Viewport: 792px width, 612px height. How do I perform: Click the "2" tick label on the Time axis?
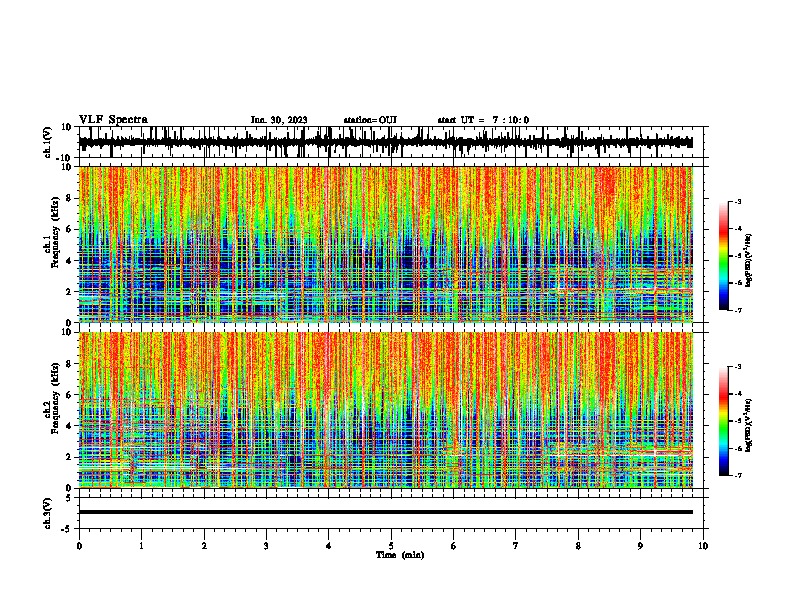coord(204,546)
